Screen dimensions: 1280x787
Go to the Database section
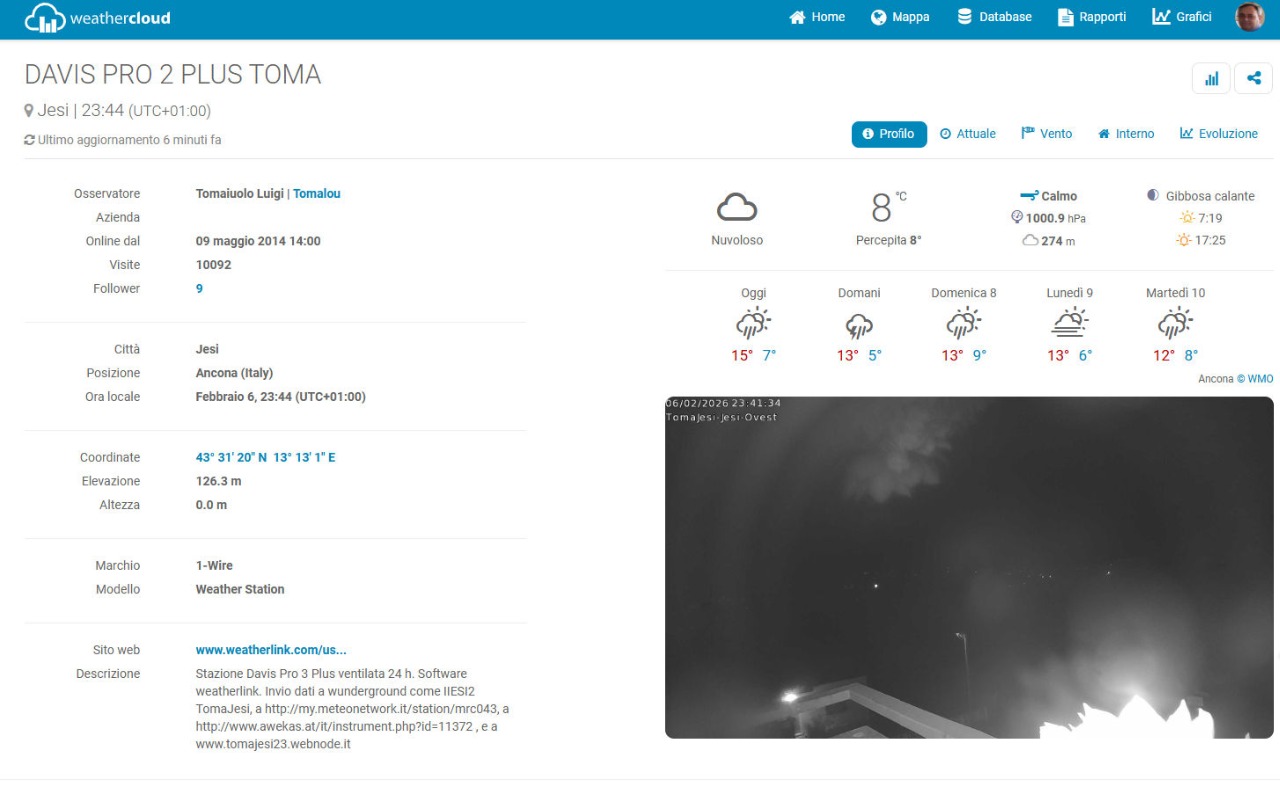(994, 17)
